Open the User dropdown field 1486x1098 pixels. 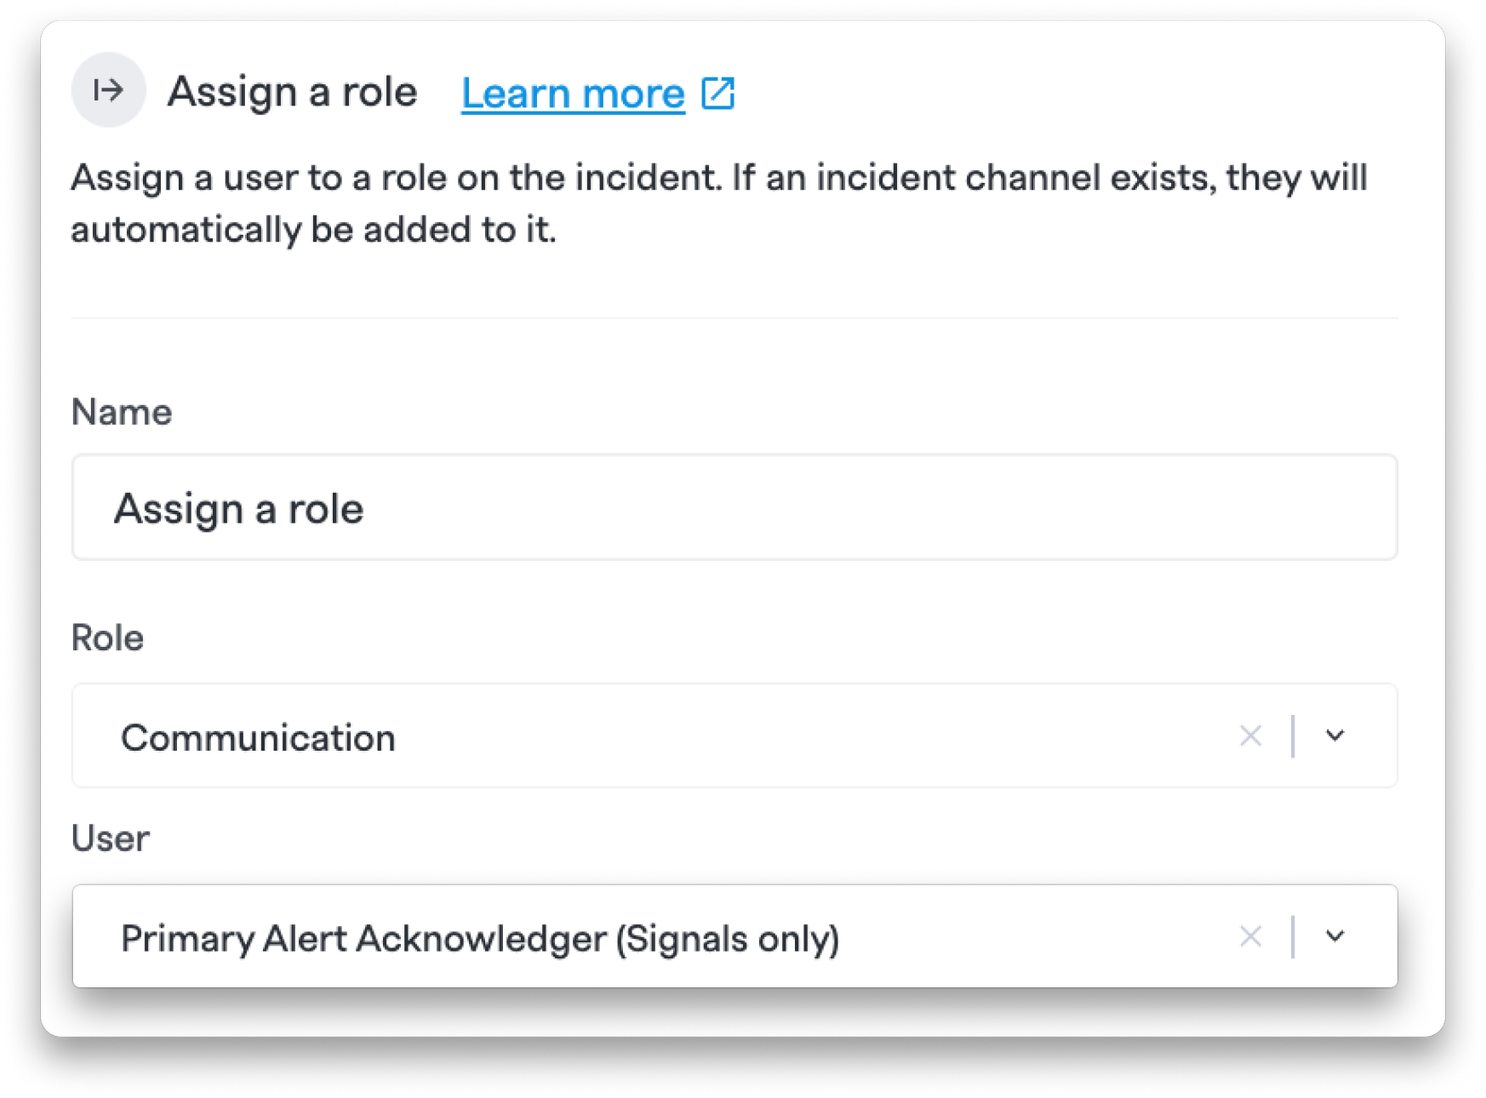click(x=734, y=936)
